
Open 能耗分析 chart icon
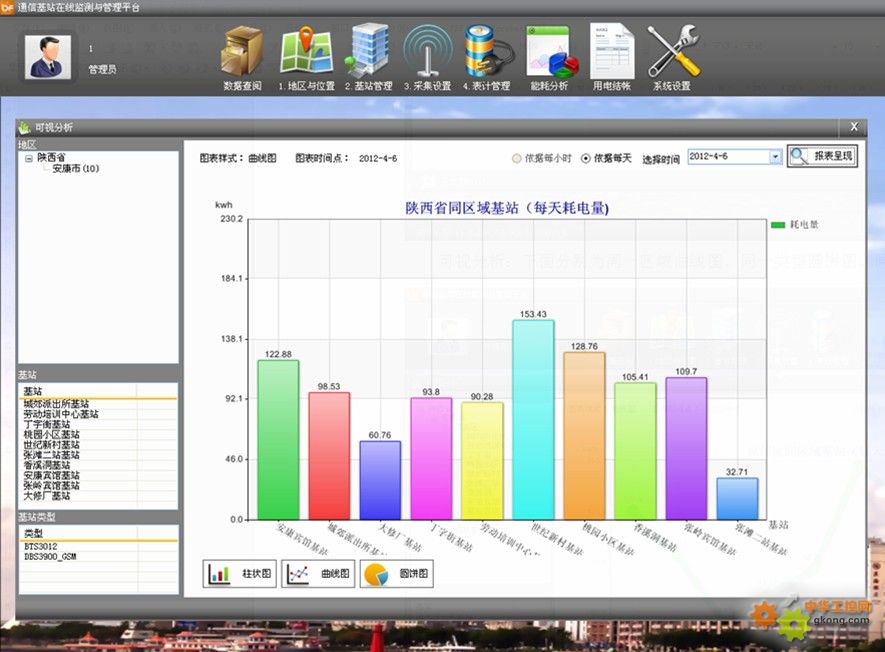coord(548,52)
